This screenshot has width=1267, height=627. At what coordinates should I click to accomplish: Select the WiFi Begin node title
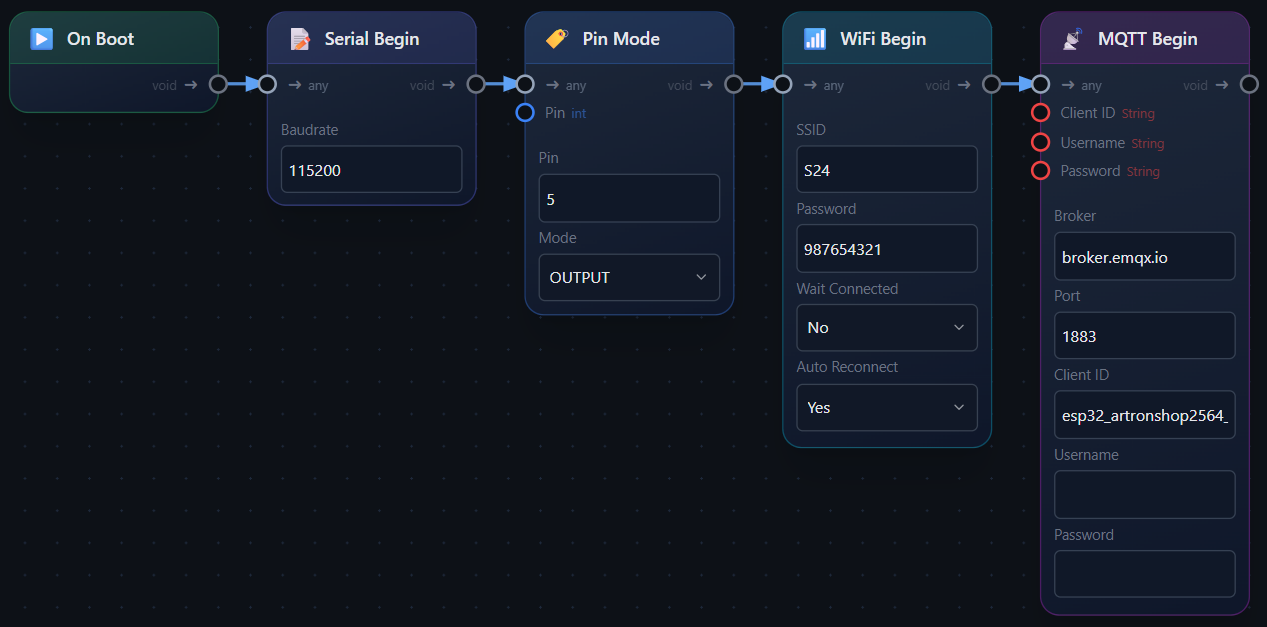[883, 39]
